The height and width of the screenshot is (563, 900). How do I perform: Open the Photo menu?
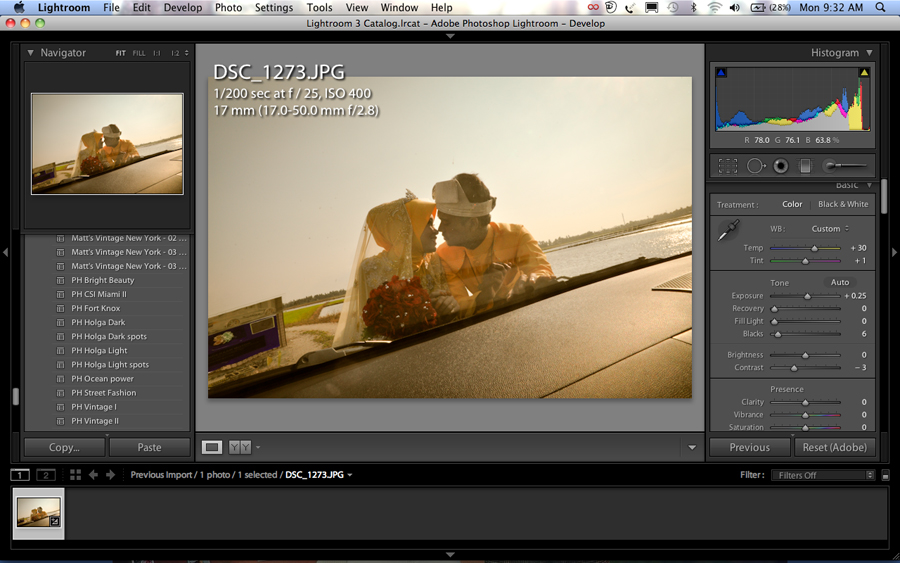click(228, 7)
